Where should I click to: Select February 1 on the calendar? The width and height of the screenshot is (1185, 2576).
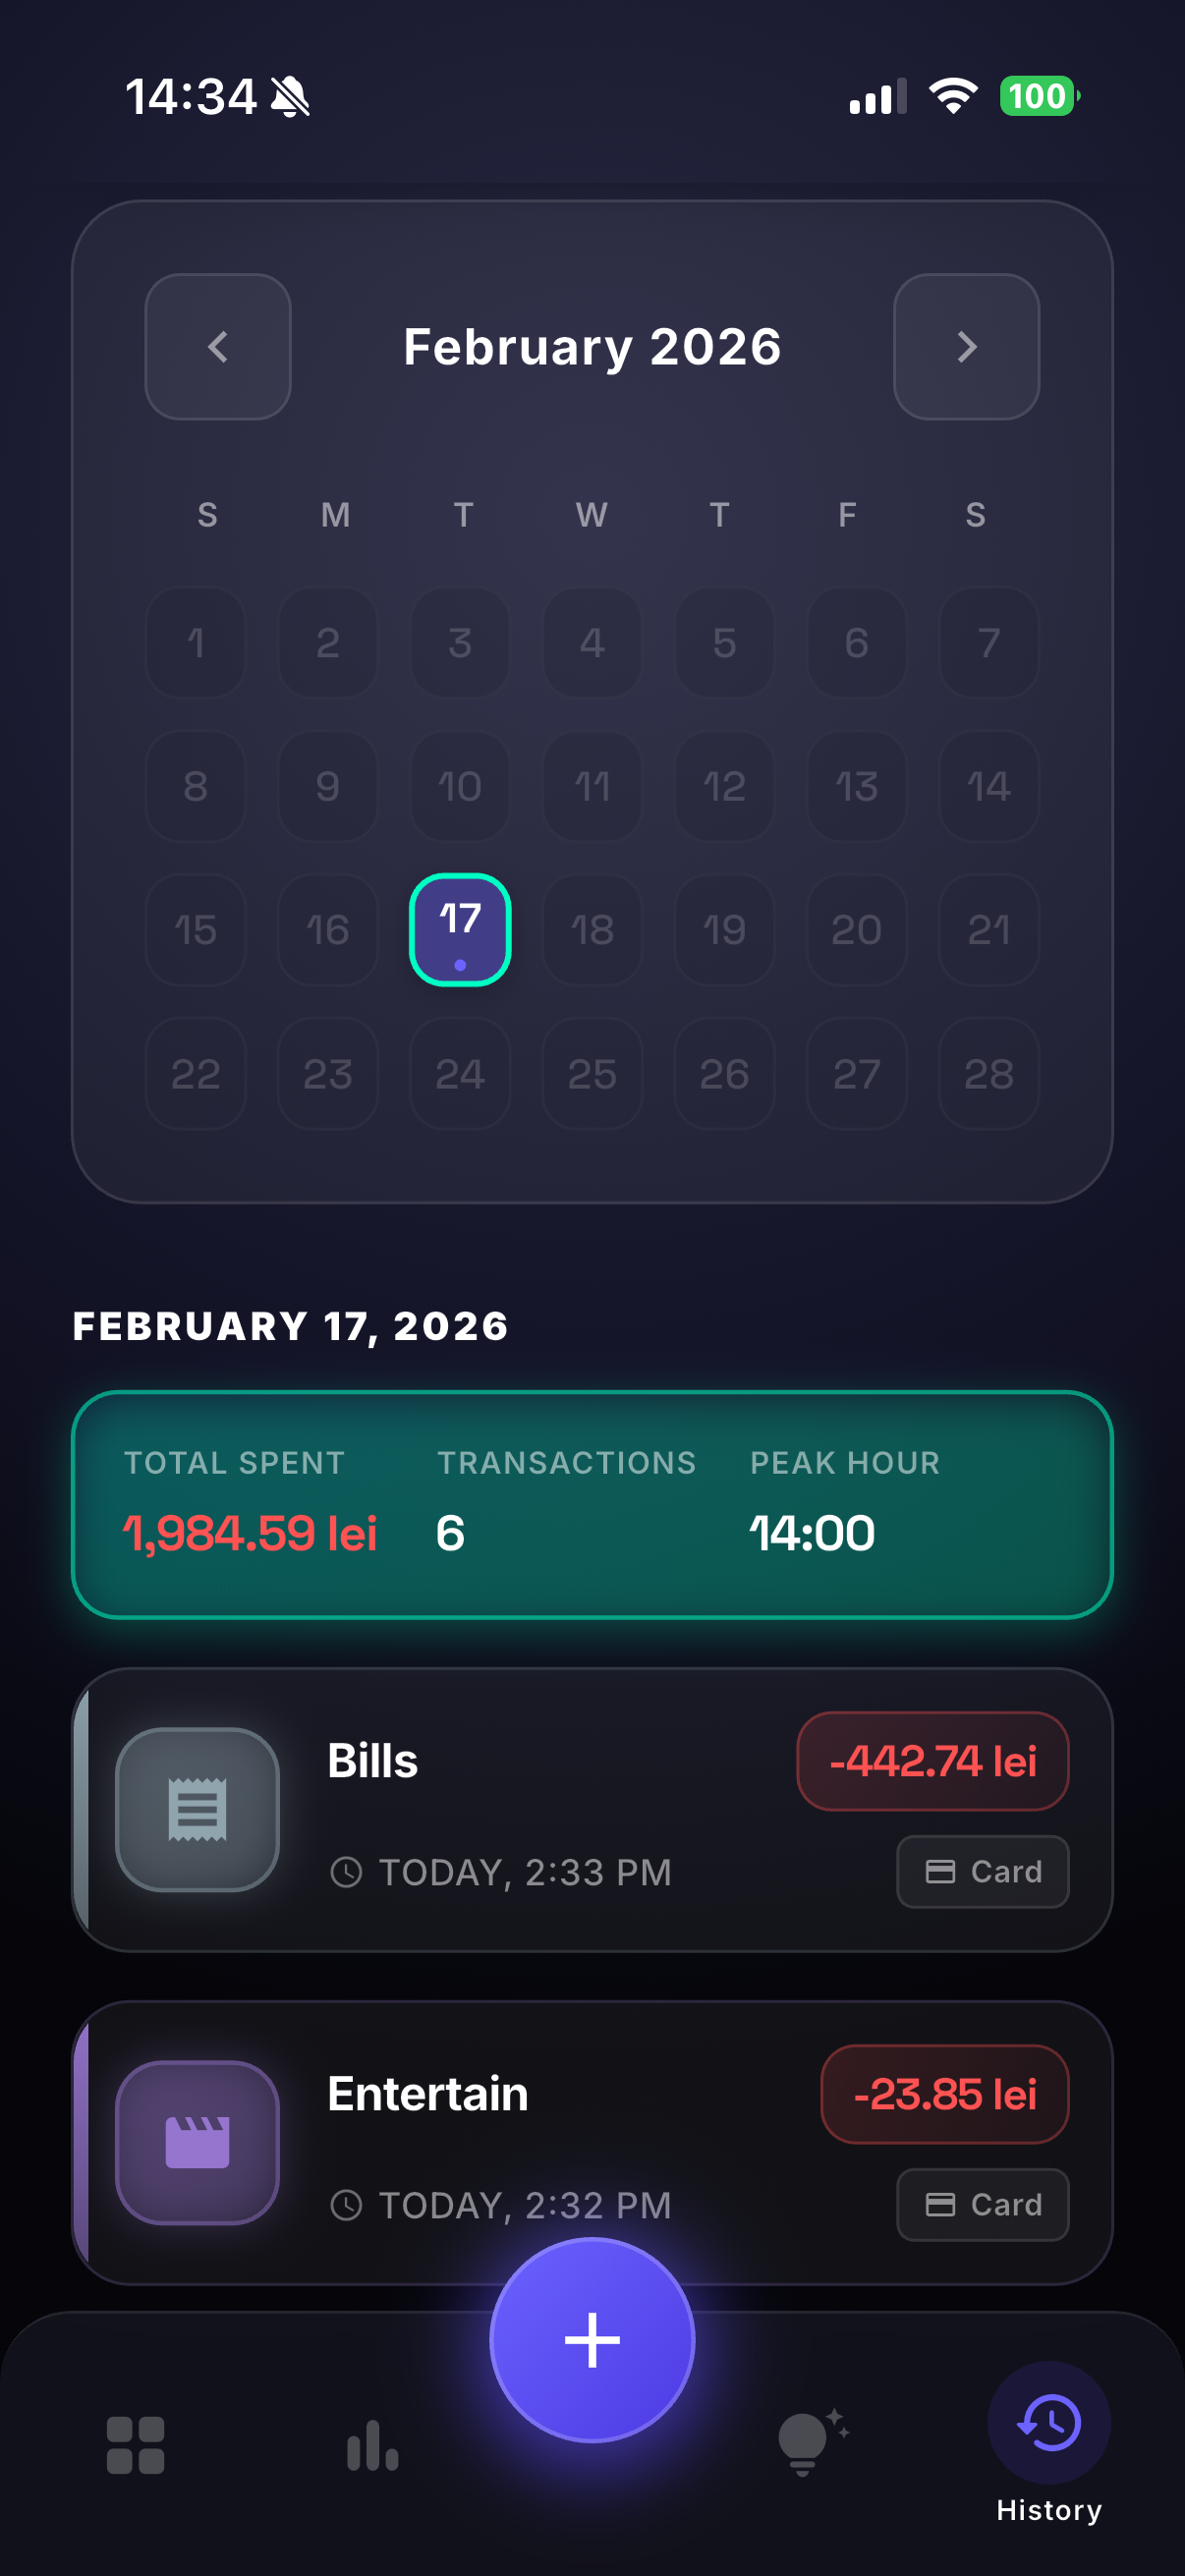196,642
